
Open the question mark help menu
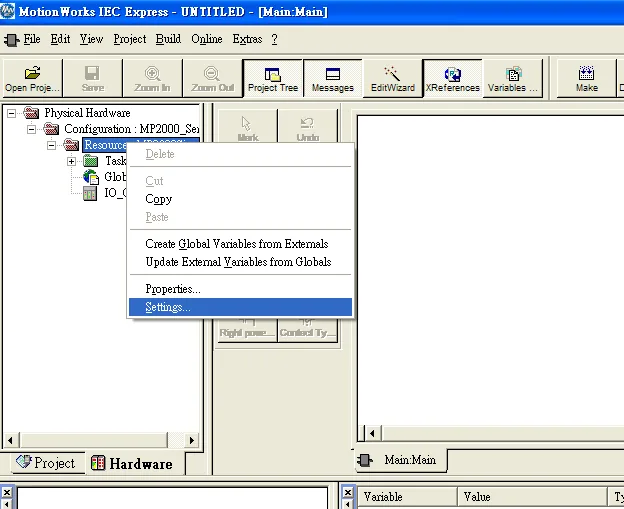click(274, 39)
